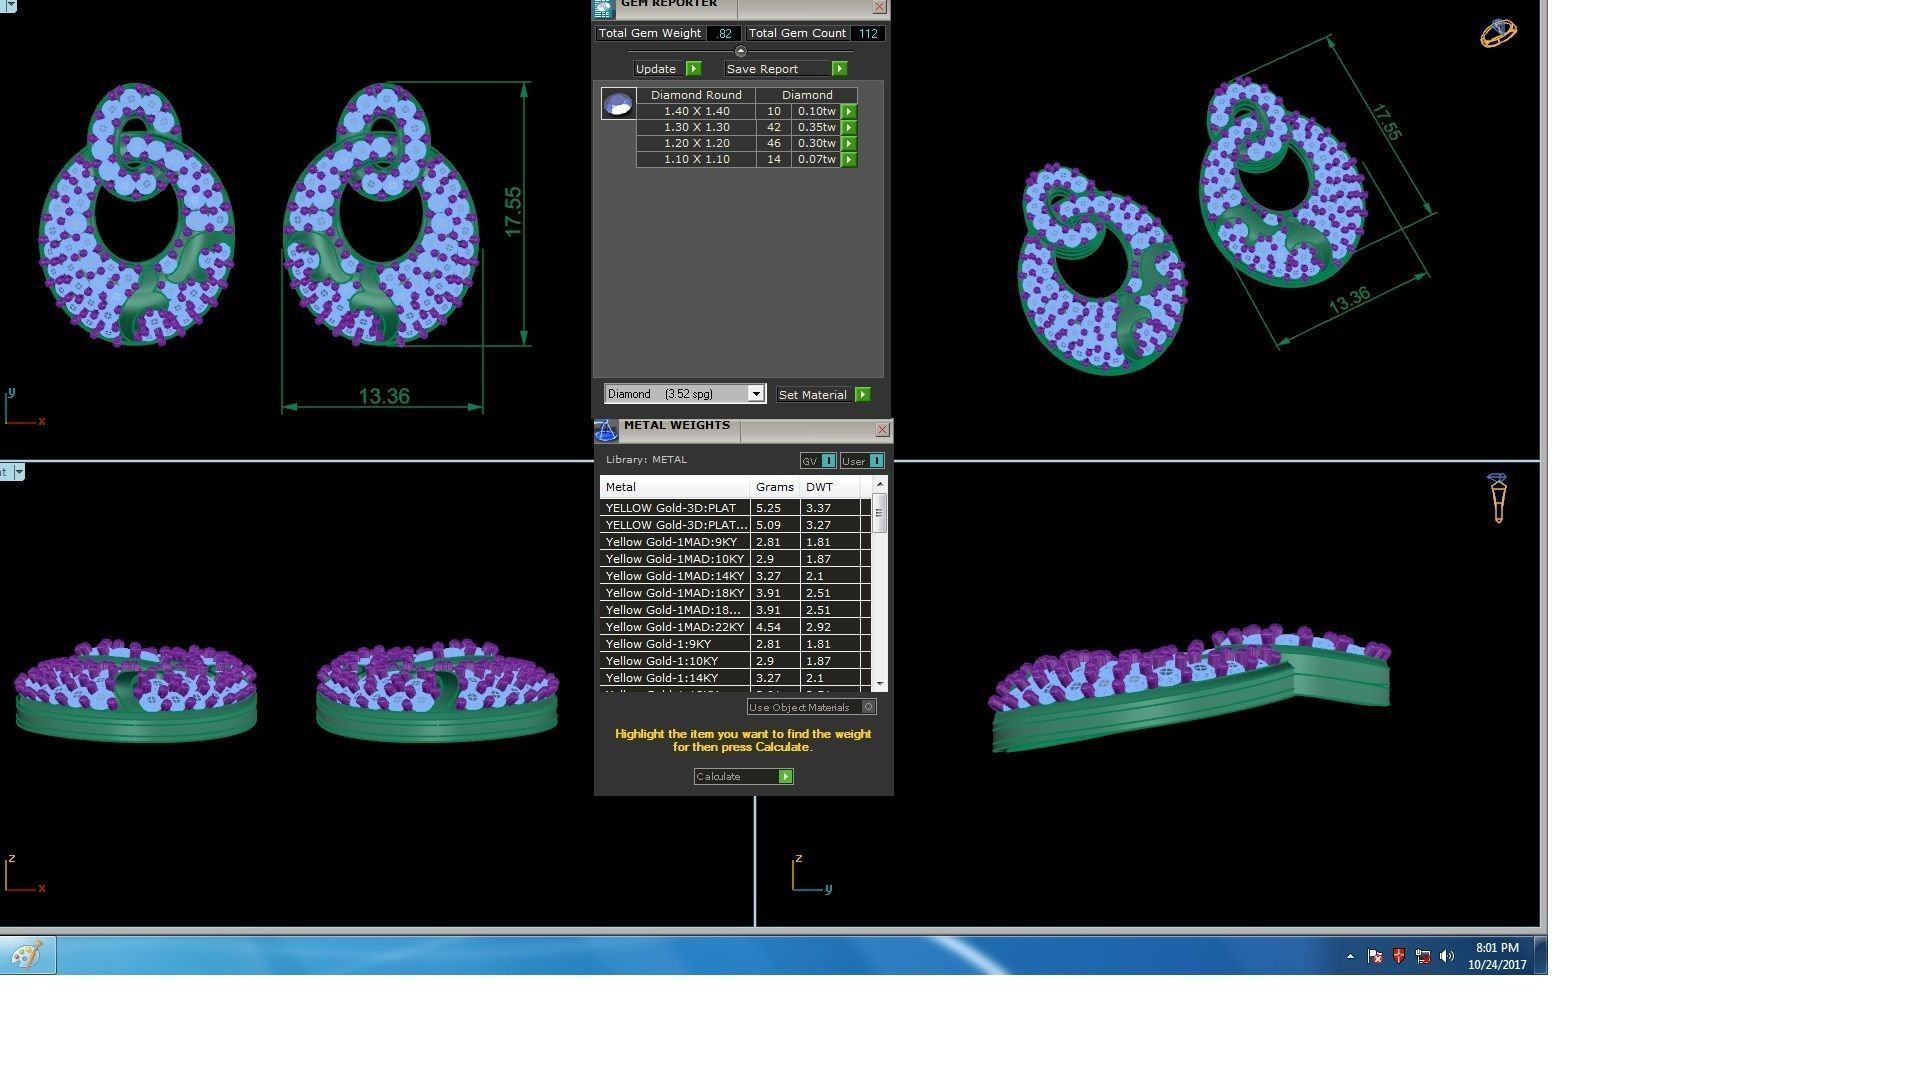This screenshot has width=1920, height=1080.
Task: Select Yellow Gold-1MAD:14KY metal row
Action: point(675,576)
